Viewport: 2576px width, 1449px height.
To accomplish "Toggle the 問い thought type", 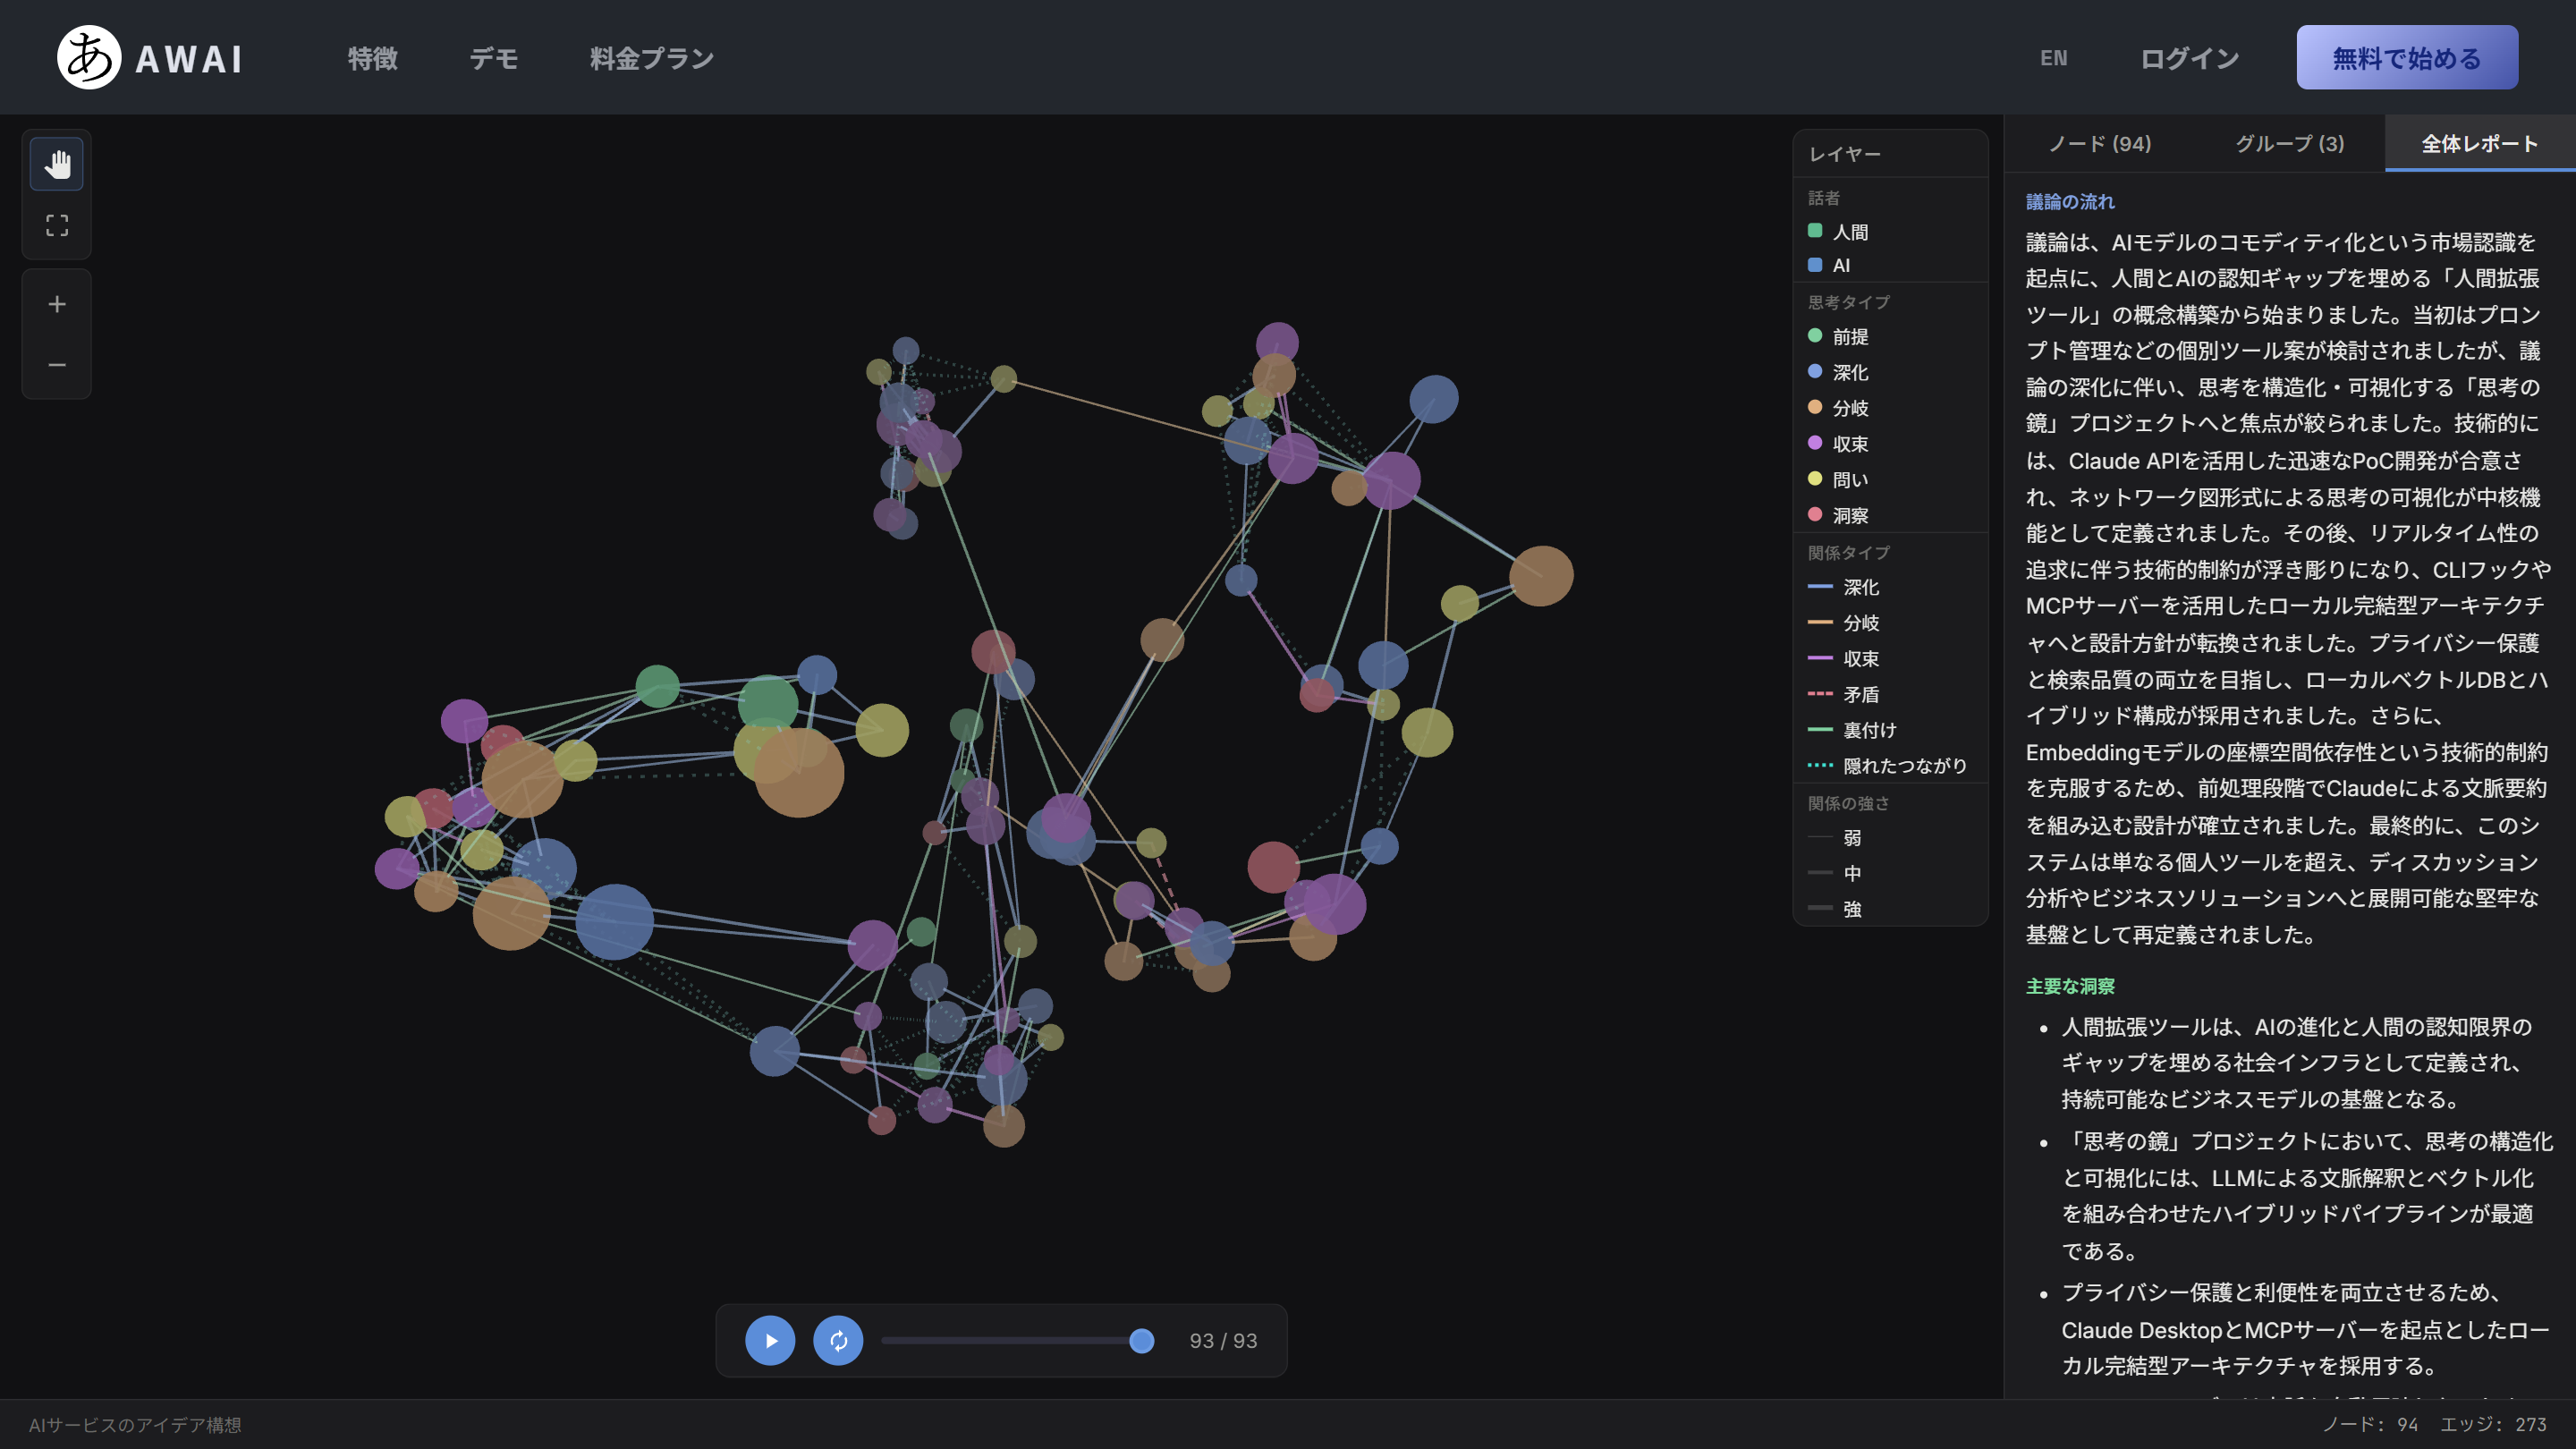I will coord(1838,479).
